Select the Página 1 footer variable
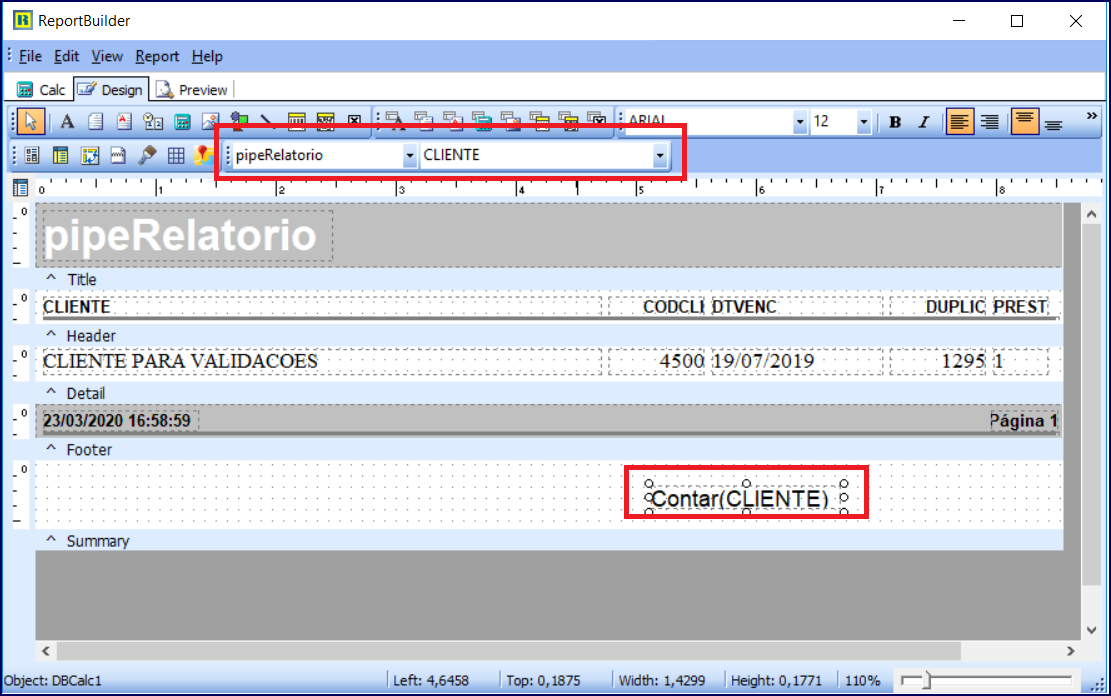1111x696 pixels. click(1023, 421)
